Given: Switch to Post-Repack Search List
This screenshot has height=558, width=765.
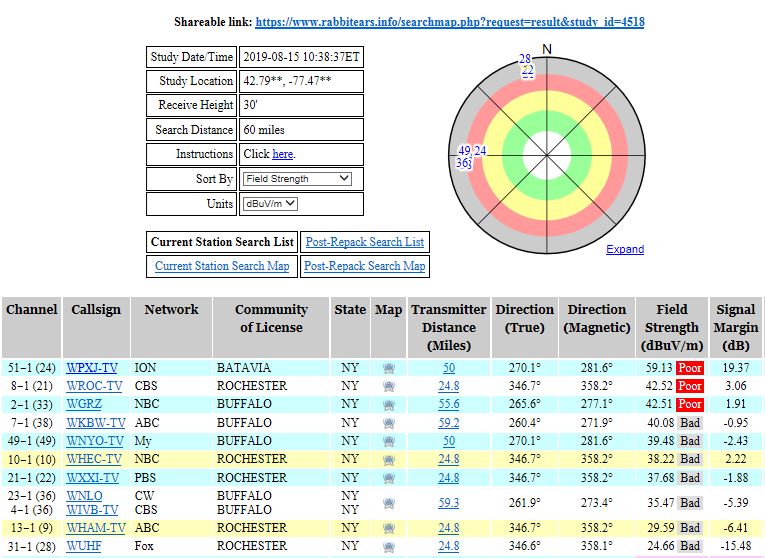Looking at the screenshot, I should (x=364, y=242).
